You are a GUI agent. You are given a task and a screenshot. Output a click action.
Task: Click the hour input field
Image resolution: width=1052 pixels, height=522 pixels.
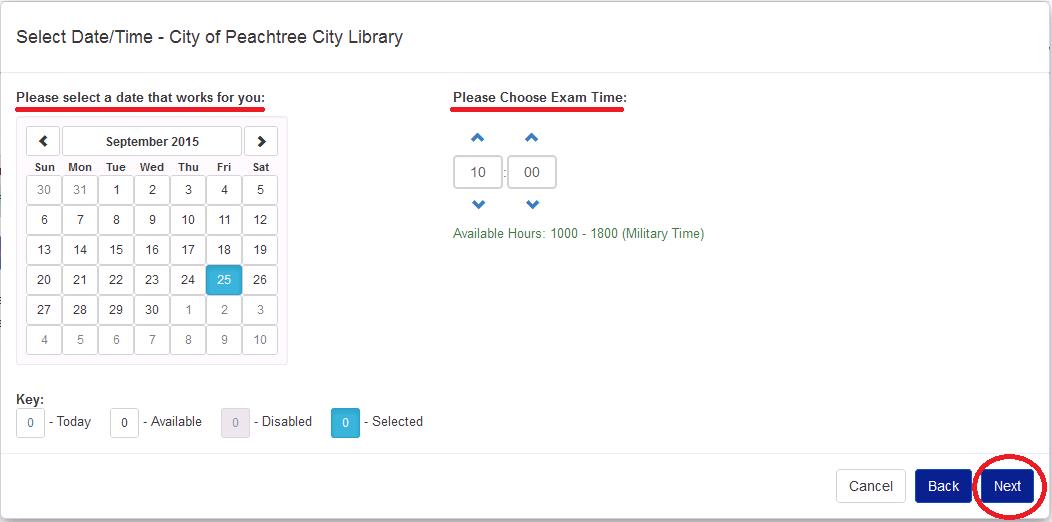coord(478,172)
